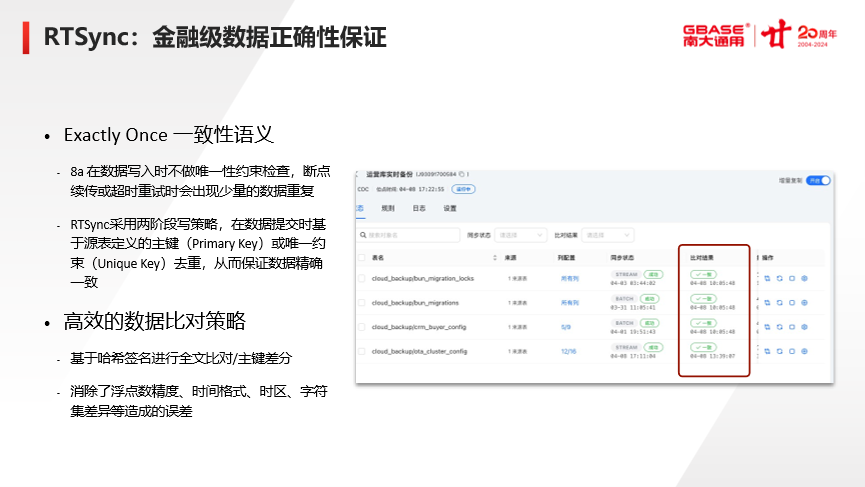This screenshot has height=487, width=865.
Task: Click copy icon beside the task ID
Action: [462, 174]
